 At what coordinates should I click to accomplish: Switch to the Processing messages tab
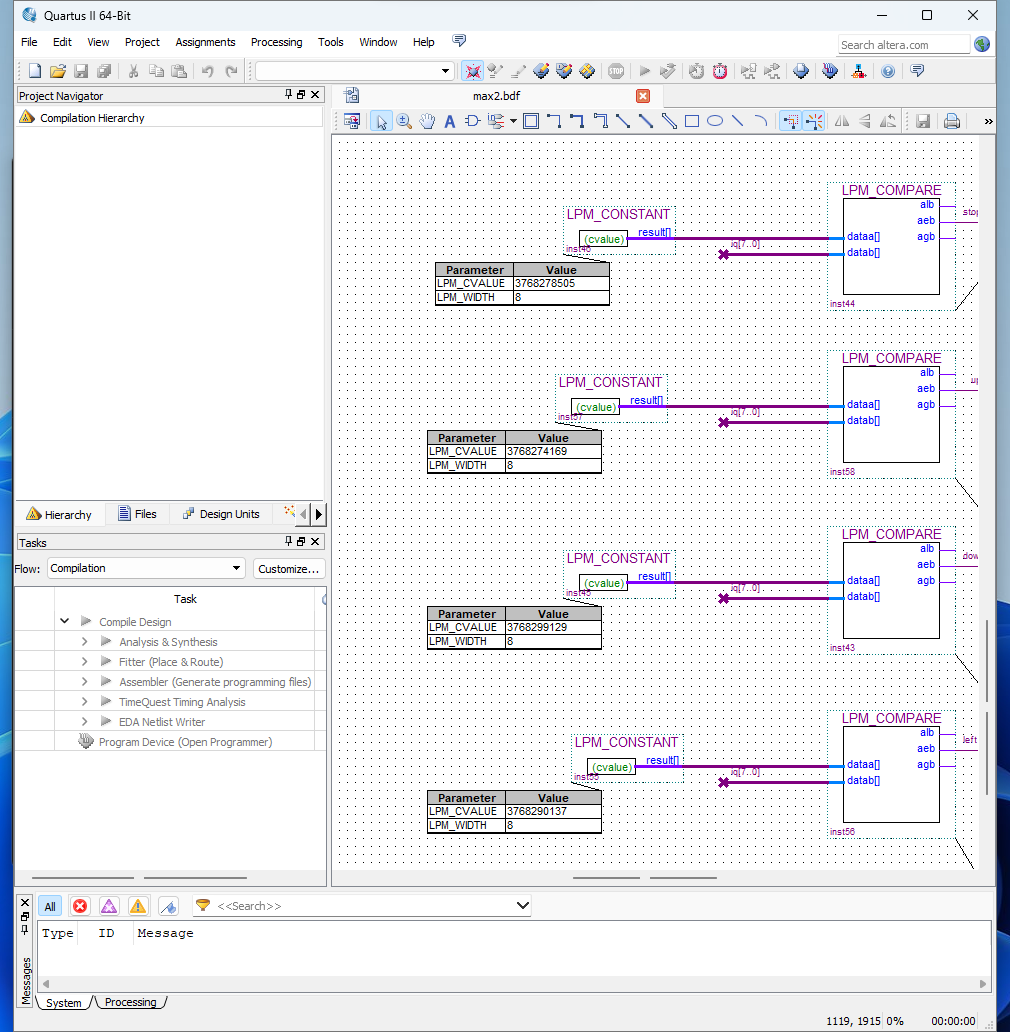pyautogui.click(x=130, y=1002)
